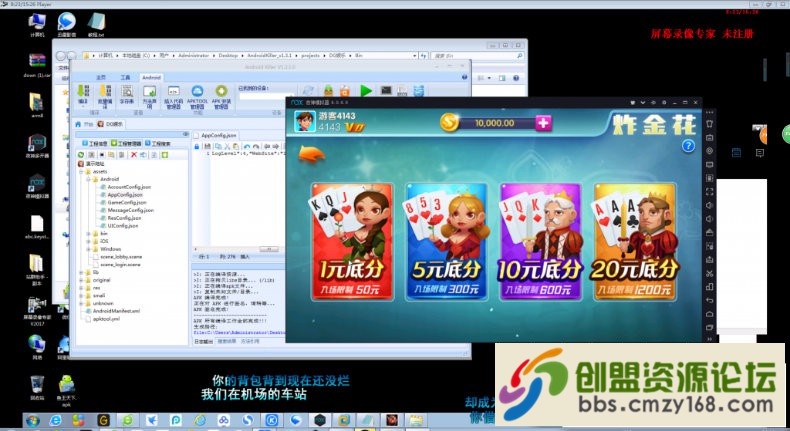This screenshot has width=790, height=431.
Task: Click the scissors icon in Nox right sidebar
Action: click(x=709, y=274)
